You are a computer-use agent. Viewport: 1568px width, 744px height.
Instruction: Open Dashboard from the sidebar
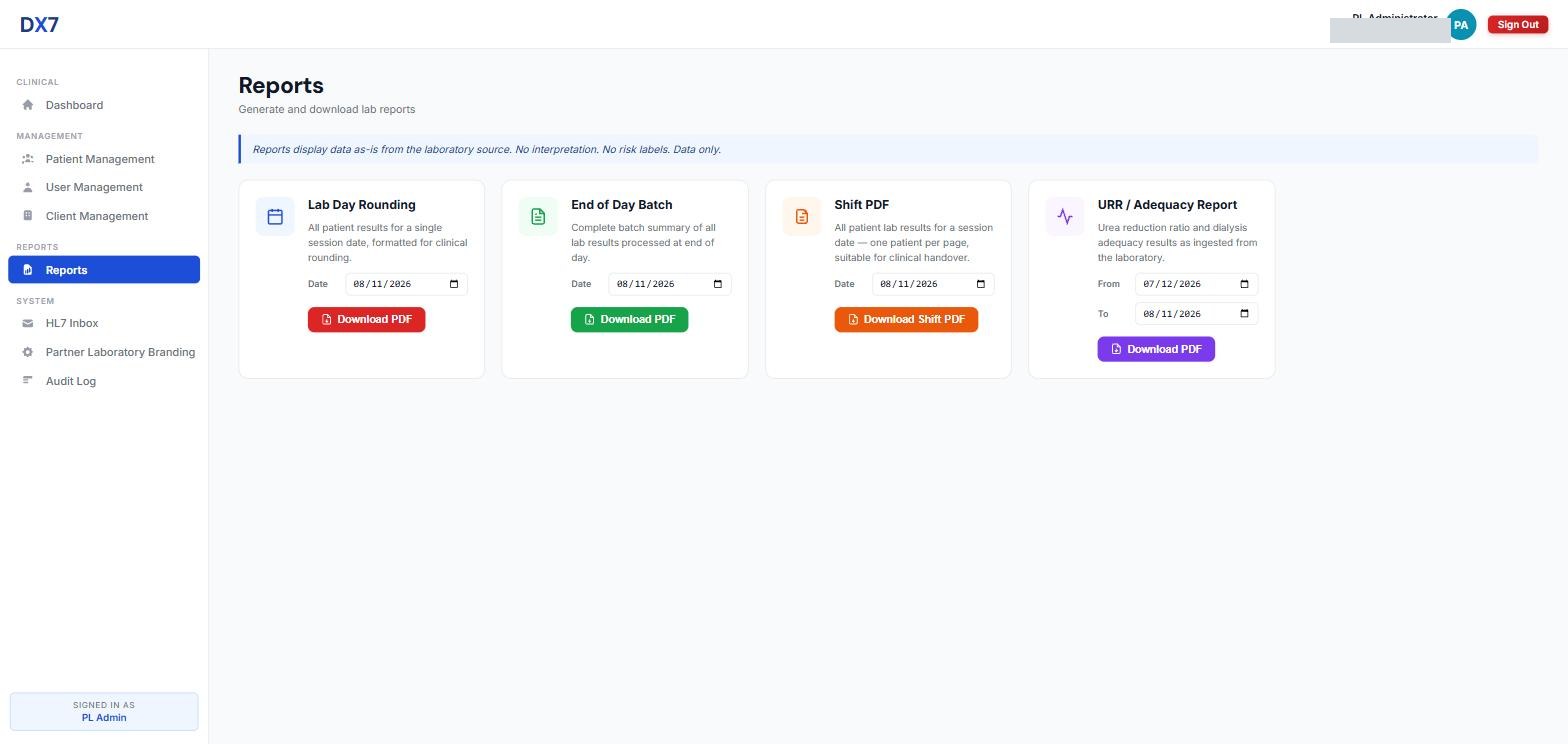(x=104, y=105)
